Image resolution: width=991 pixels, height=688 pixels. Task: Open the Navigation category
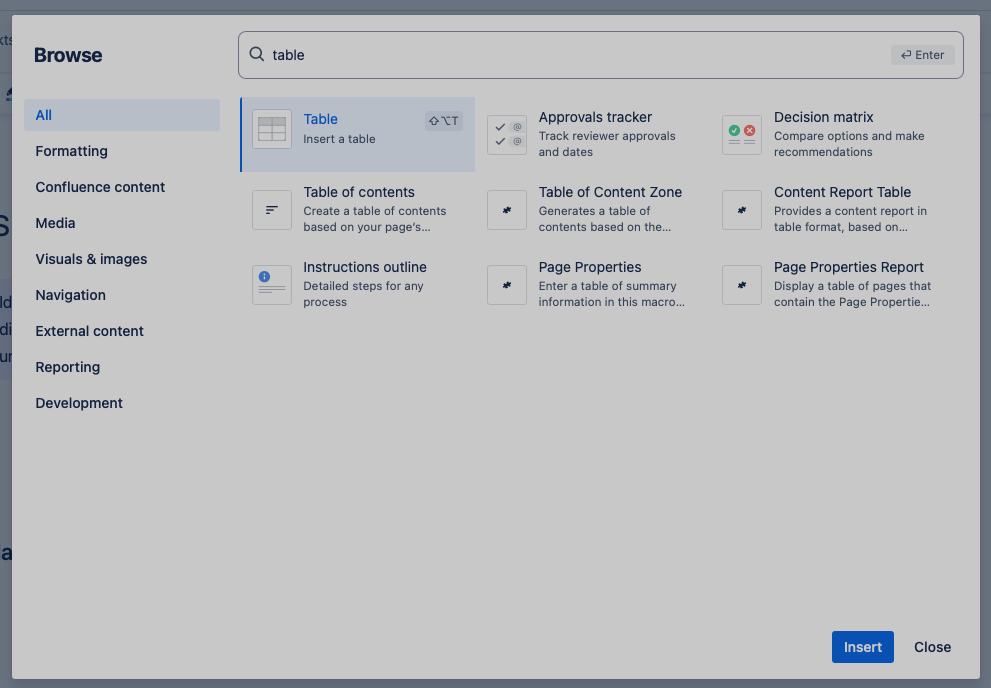click(122, 295)
